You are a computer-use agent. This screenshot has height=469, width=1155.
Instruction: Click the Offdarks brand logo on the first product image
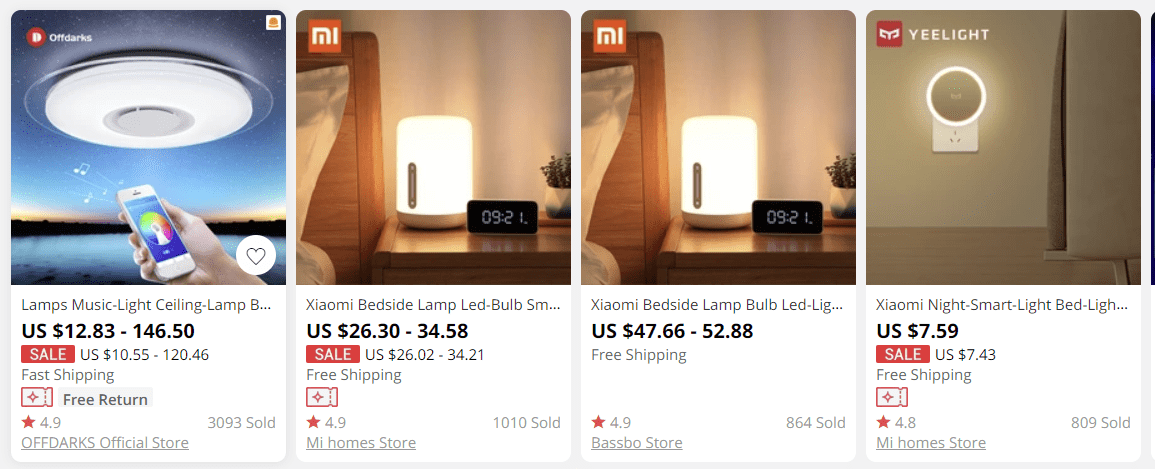click(59, 38)
